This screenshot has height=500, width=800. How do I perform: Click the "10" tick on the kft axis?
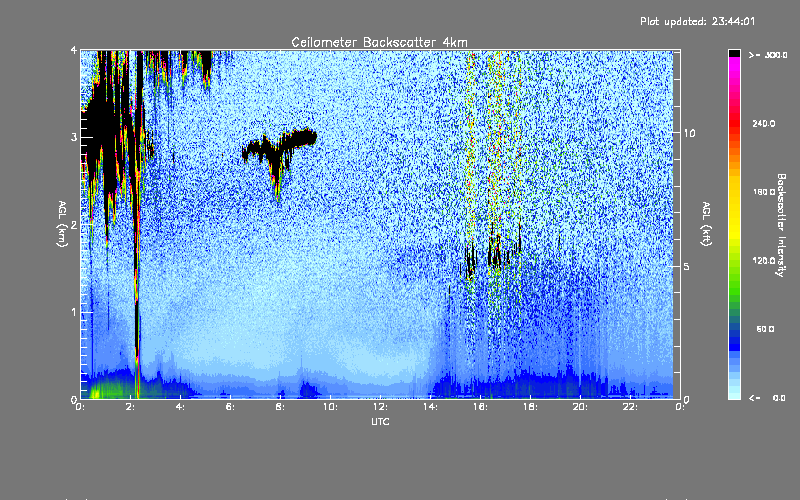(689, 133)
